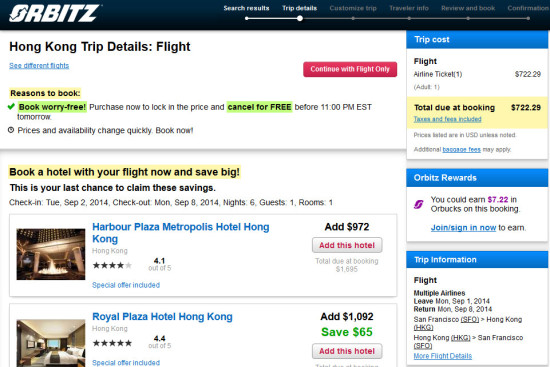Click the purple Orbucks rewards icon
Image resolution: width=550 pixels, height=367 pixels.
pyautogui.click(x=418, y=204)
